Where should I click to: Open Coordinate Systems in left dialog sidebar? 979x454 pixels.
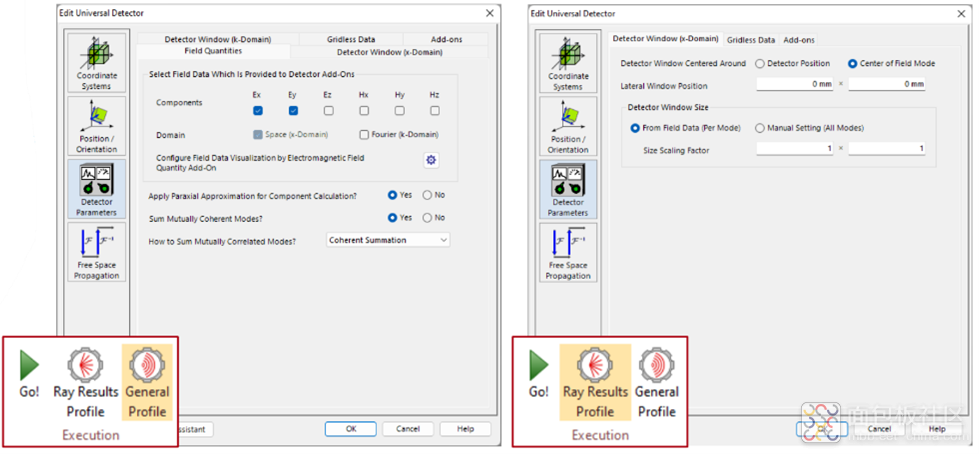click(x=97, y=62)
